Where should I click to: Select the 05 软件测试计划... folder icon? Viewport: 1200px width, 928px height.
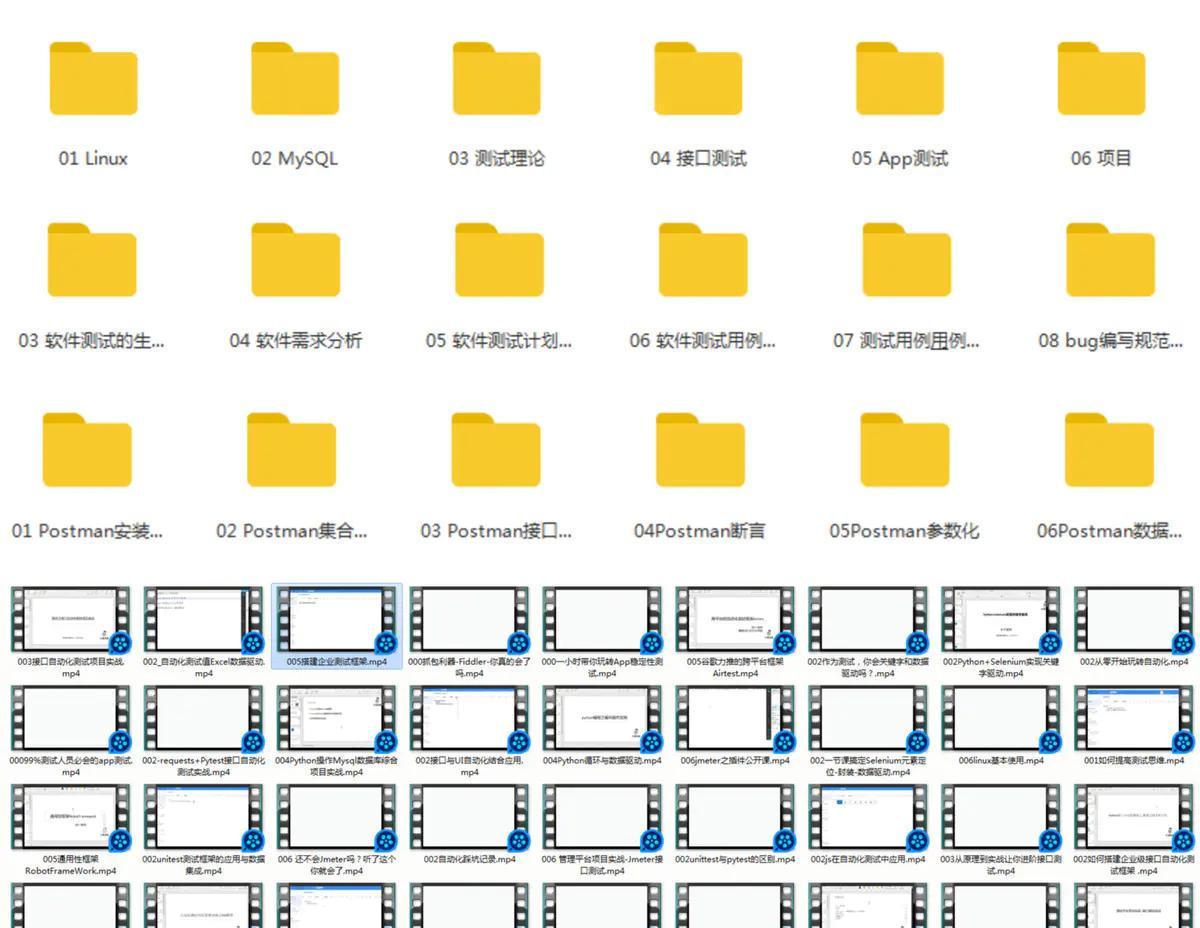coord(499,260)
